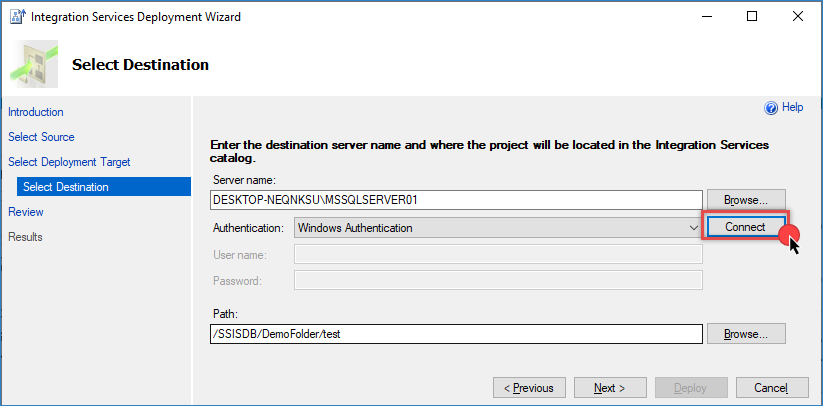Click into the Server name field

(x=455, y=200)
